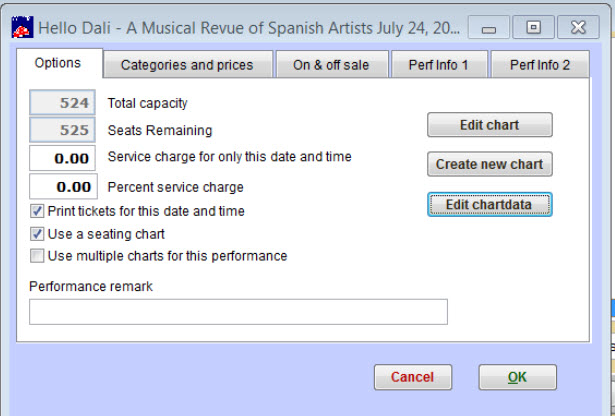This screenshot has height=416, width=615.
Task: Click the Service charge for this date field
Action: pyautogui.click(x=63, y=158)
